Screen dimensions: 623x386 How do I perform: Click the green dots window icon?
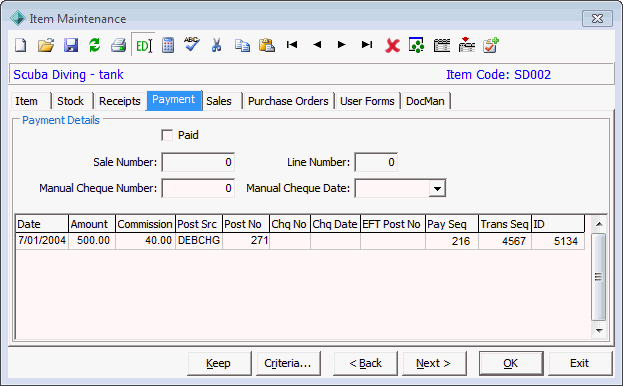tap(416, 45)
